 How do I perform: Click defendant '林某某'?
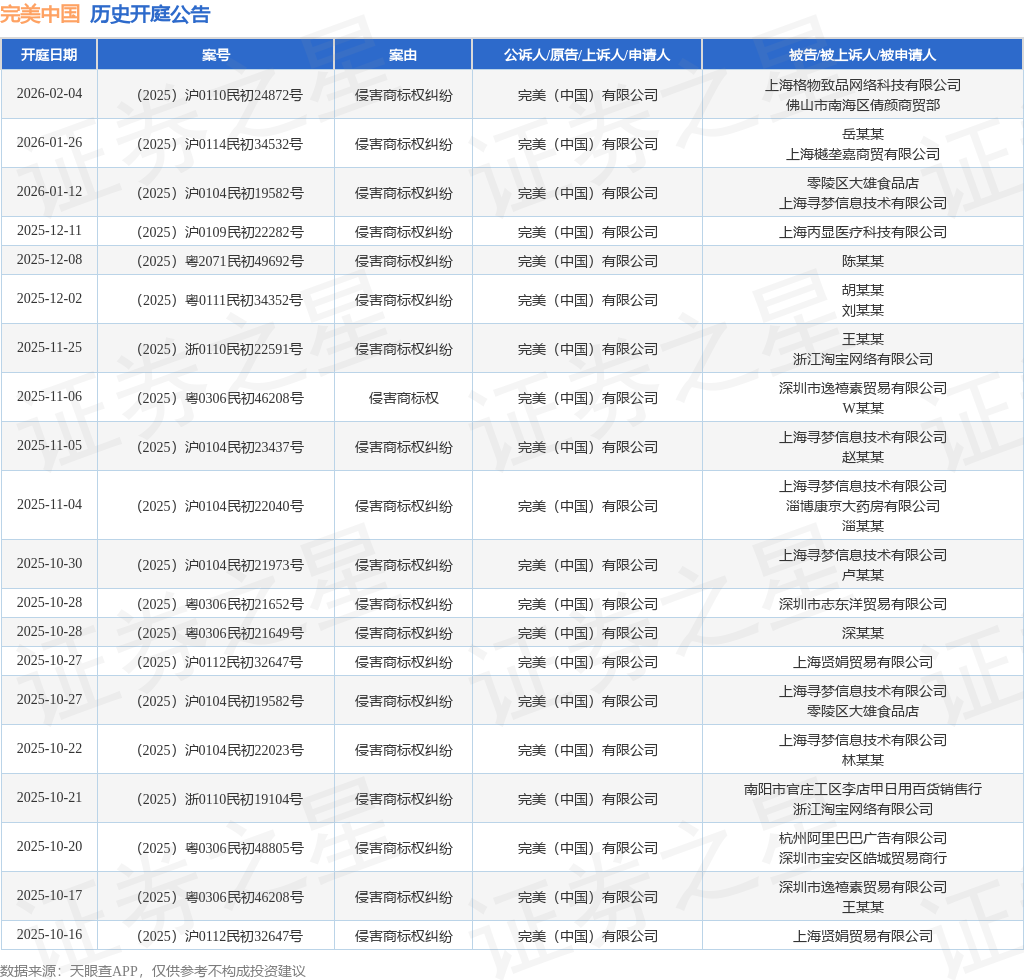click(x=863, y=761)
